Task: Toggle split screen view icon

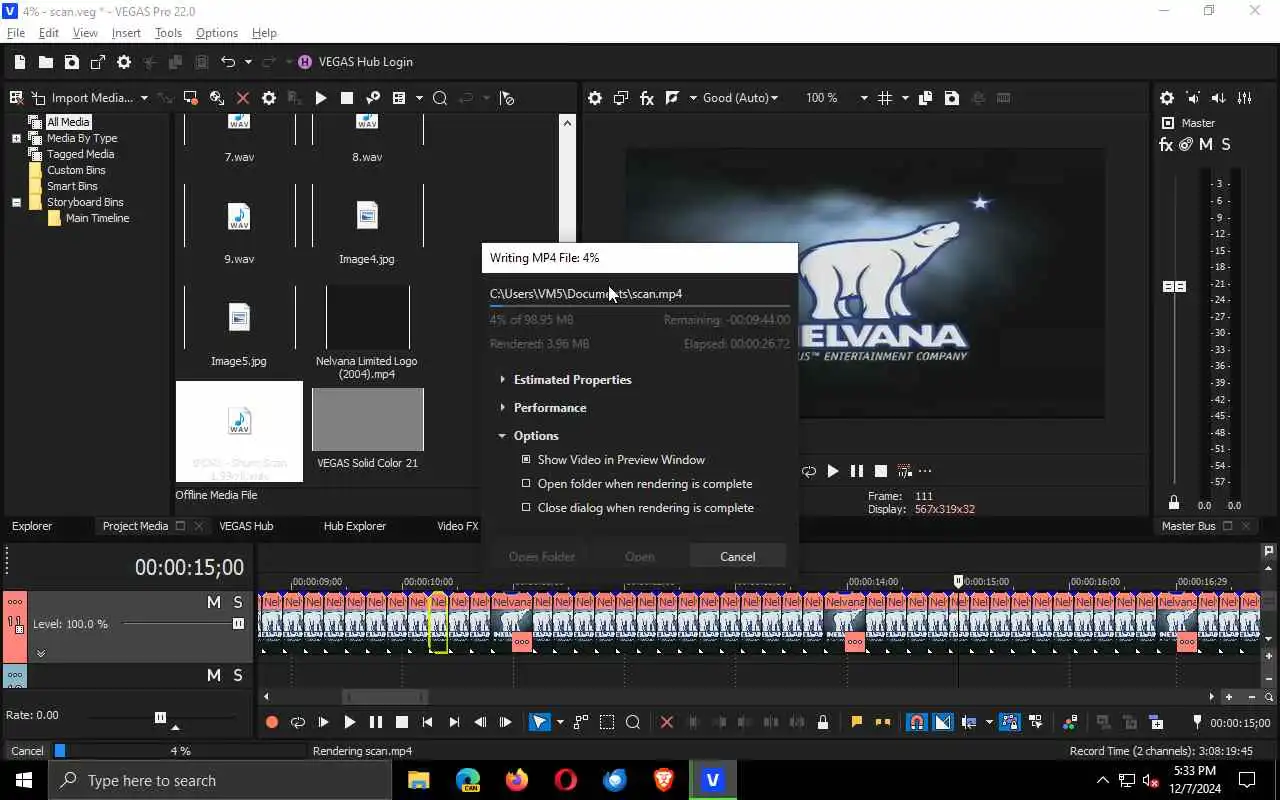Action: (x=673, y=98)
